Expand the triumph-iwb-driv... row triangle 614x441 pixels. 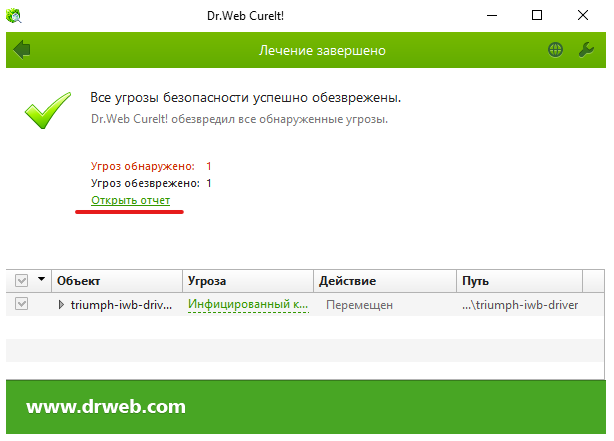(x=61, y=304)
